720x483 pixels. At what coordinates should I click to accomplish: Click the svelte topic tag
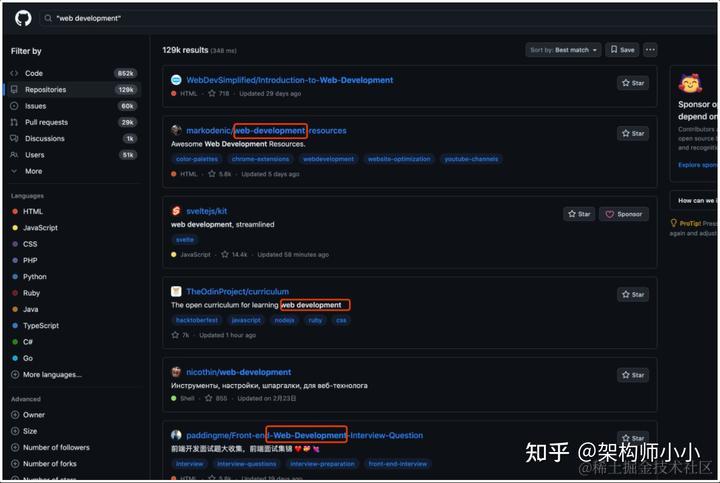[185, 240]
